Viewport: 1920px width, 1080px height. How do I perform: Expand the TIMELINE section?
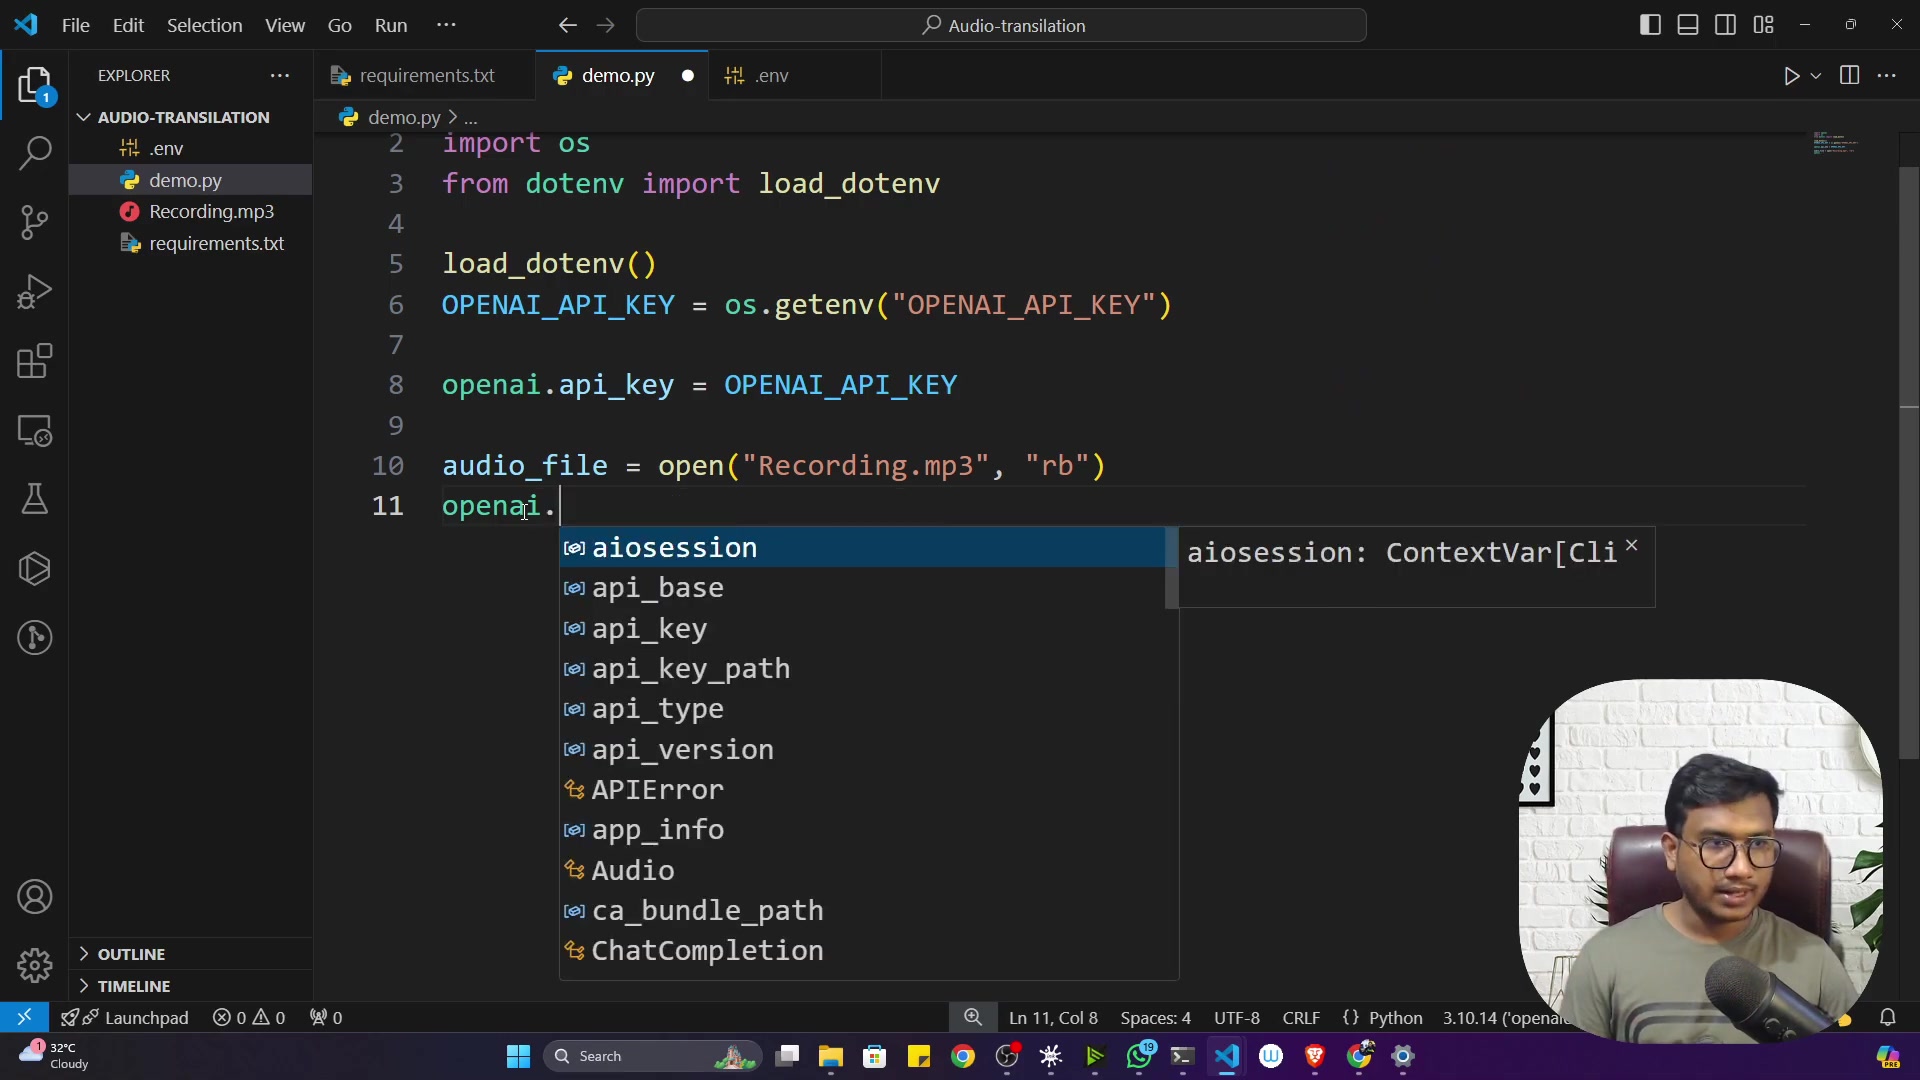coord(133,986)
